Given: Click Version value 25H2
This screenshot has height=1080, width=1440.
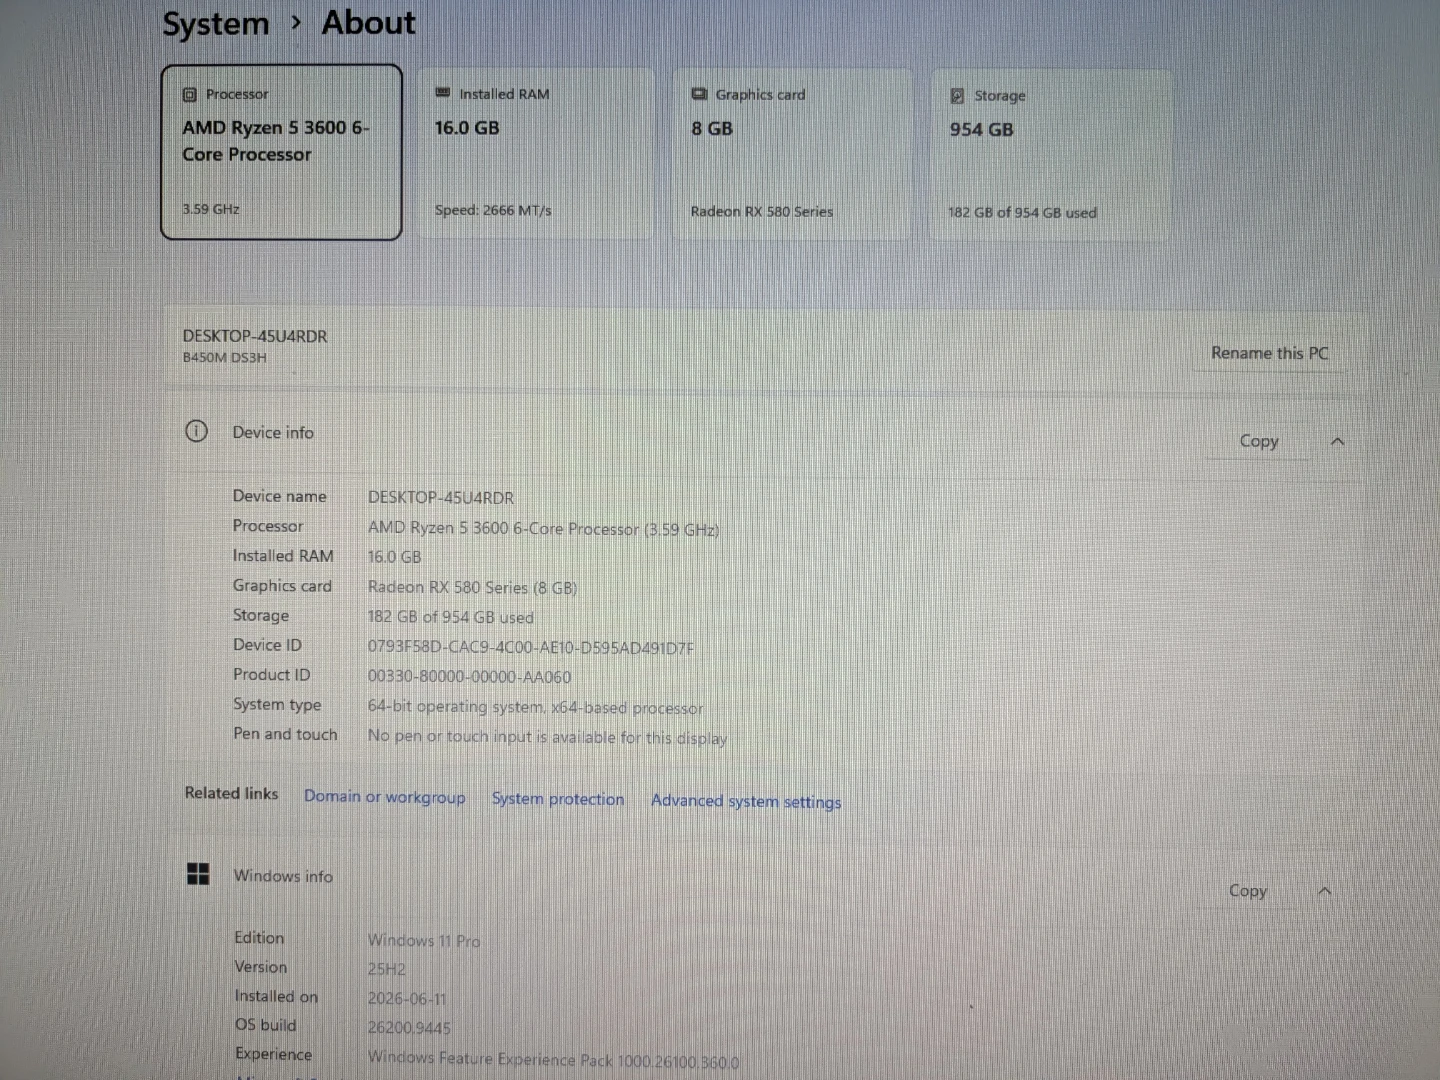Looking at the screenshot, I should coord(387,969).
